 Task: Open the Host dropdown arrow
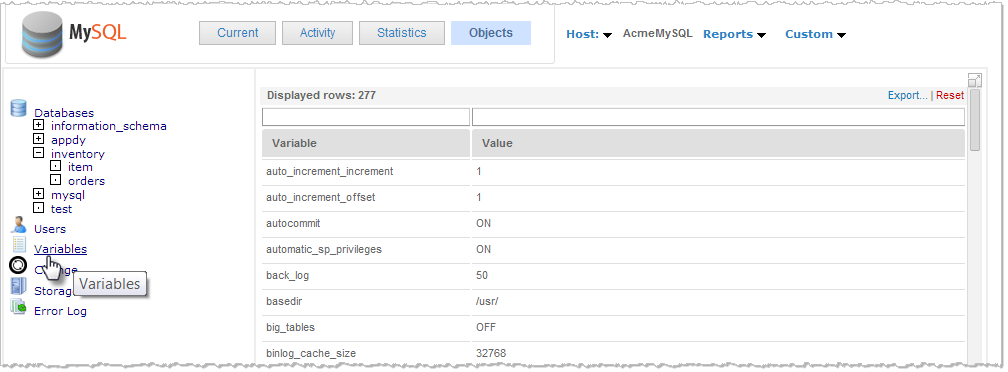(607, 36)
